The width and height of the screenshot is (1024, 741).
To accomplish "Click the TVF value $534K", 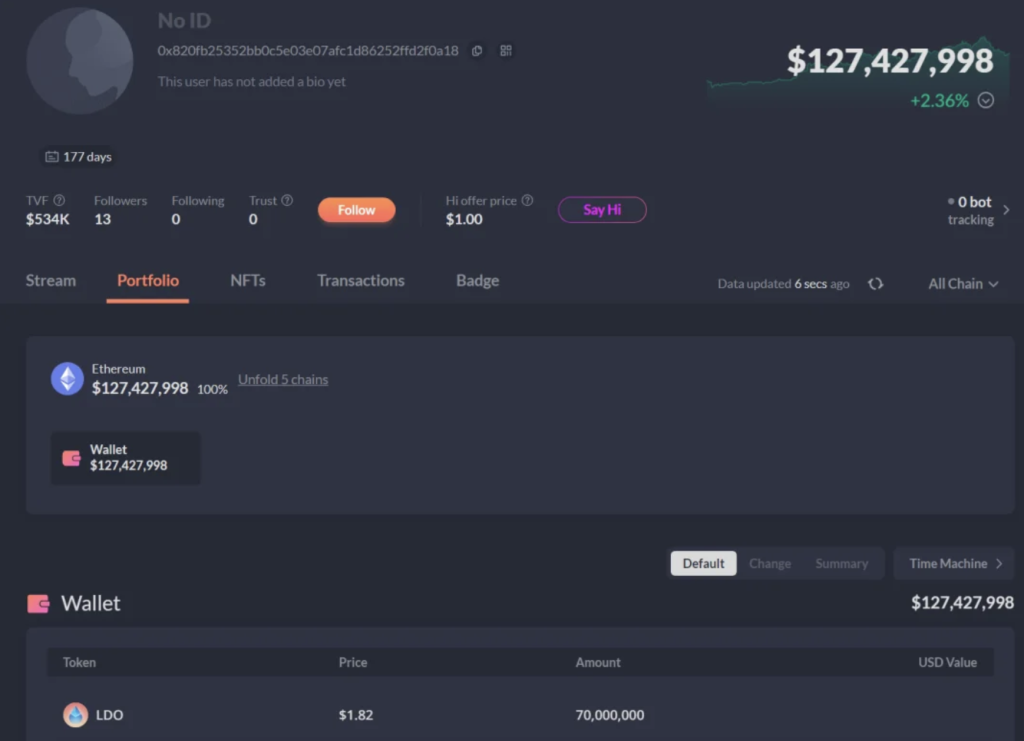I will pos(48,219).
